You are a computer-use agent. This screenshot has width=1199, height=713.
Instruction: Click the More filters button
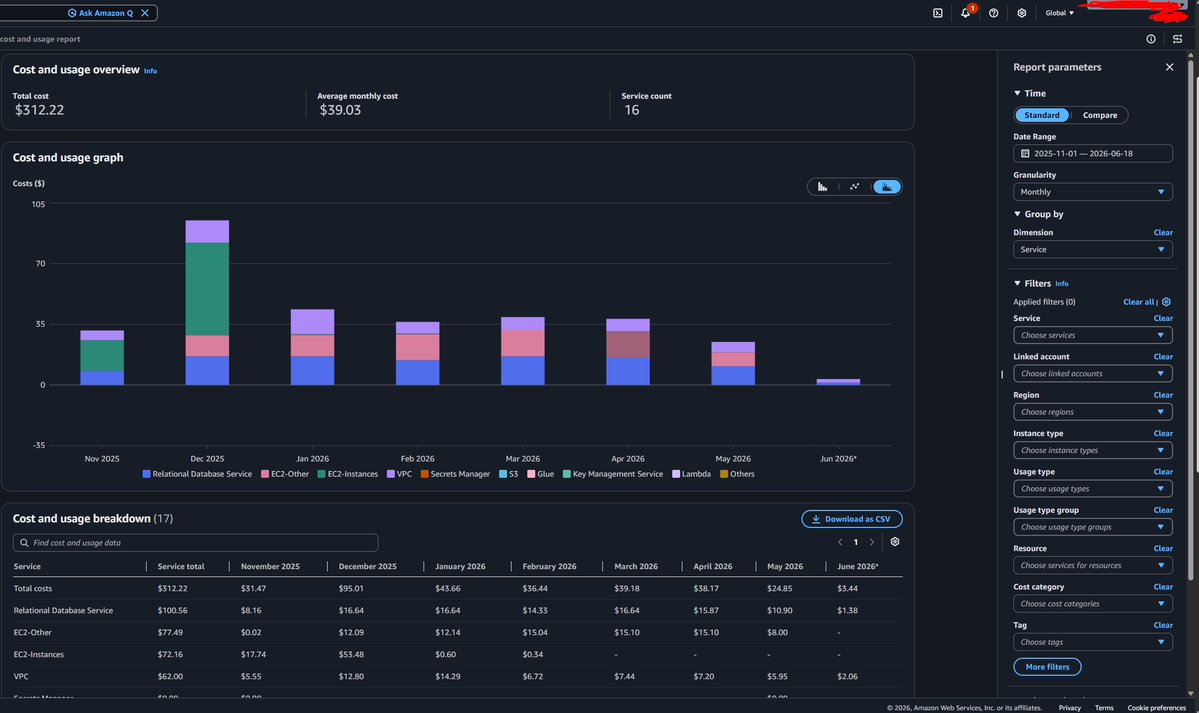point(1047,666)
